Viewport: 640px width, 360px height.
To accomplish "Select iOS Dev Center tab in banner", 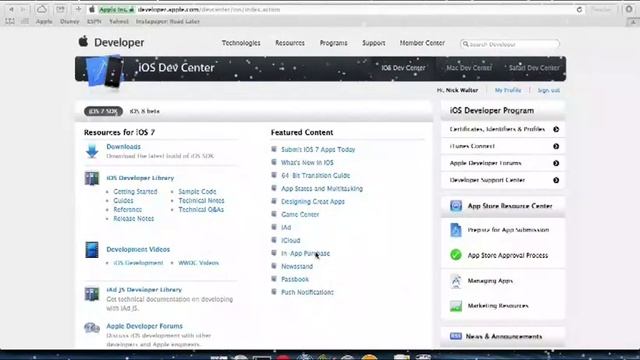I will (x=403, y=68).
